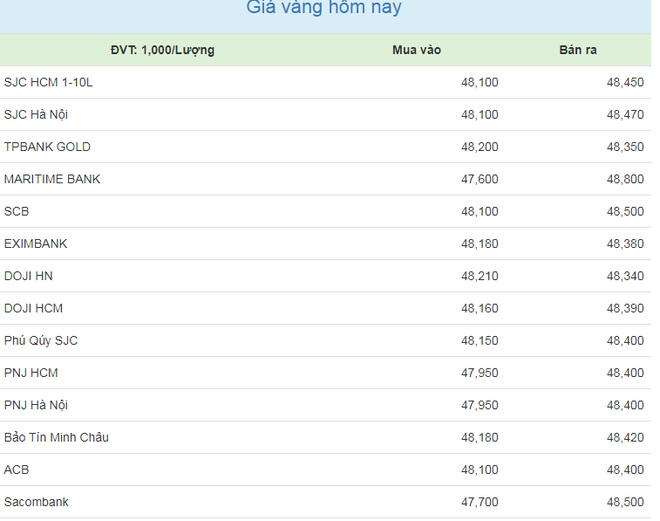660x521 pixels.
Task: Click the TPBANK GOLD row label
Action: pos(47,147)
